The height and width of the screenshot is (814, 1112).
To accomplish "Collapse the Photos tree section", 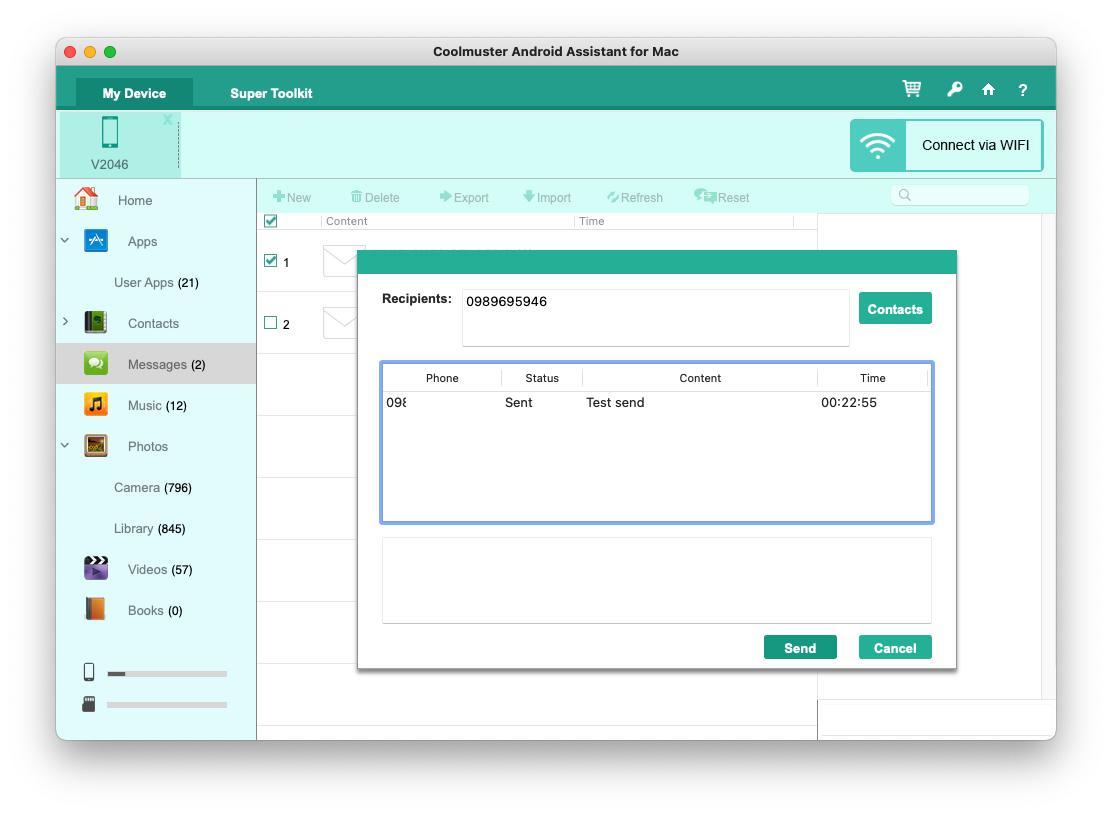I will (65, 445).
